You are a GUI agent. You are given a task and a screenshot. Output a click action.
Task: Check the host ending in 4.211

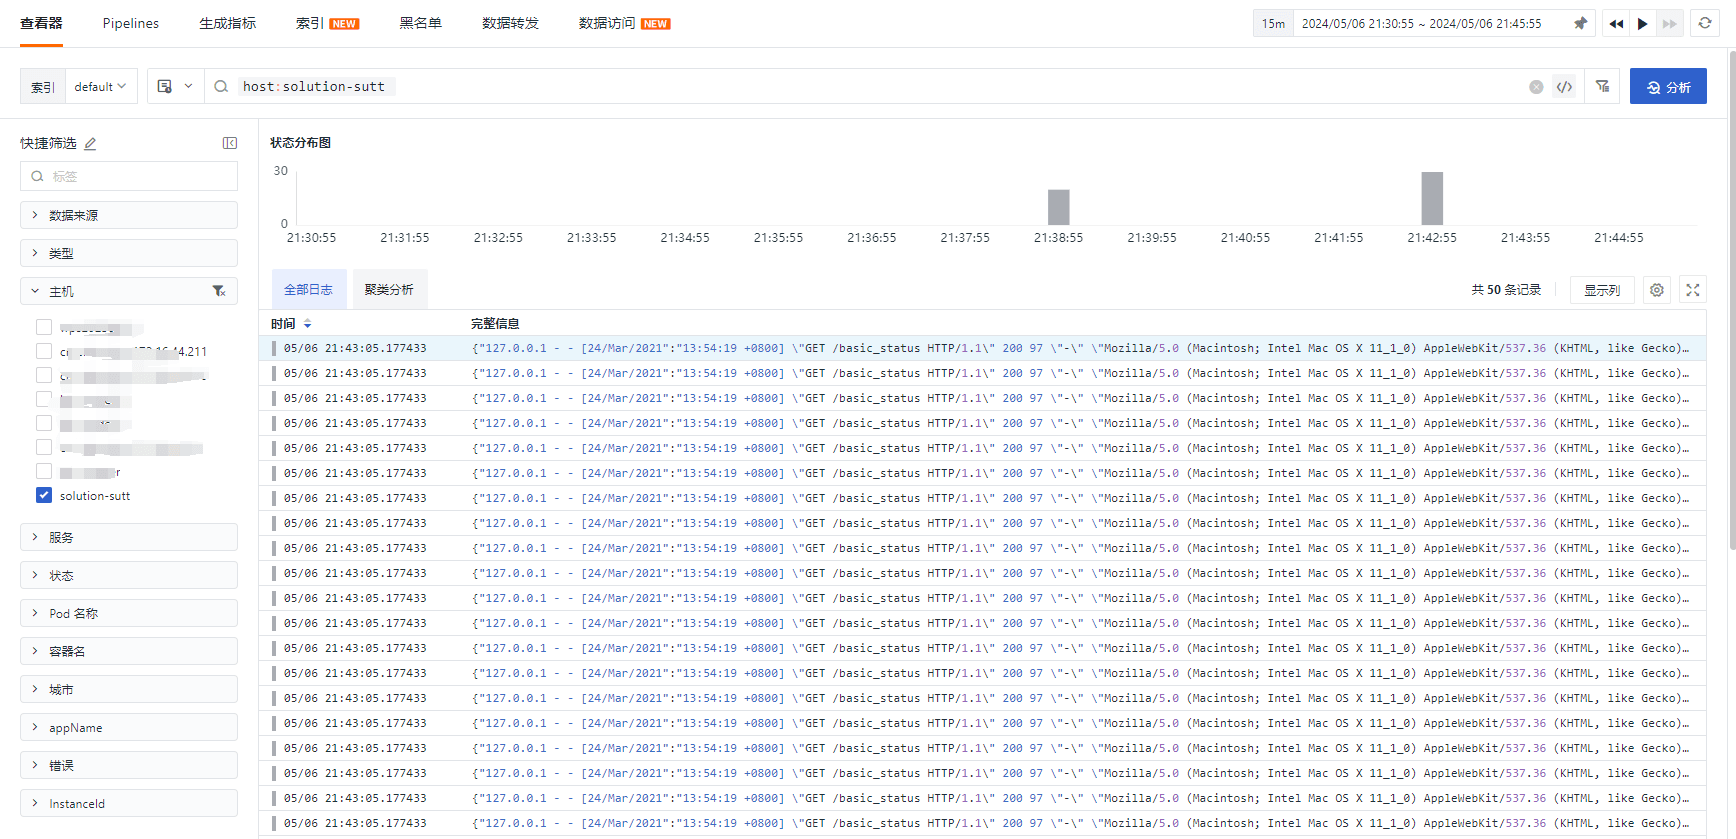[x=44, y=351]
